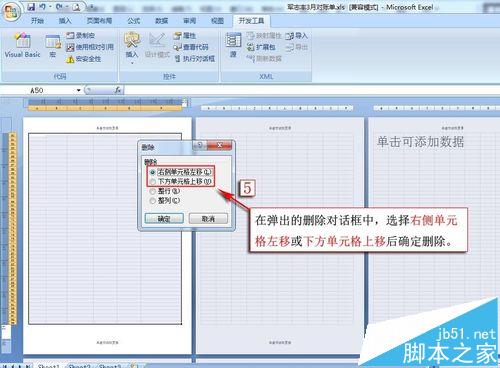Viewport: 500px width, 368px height.
Task: Click the second page header area
Action: 280,128
